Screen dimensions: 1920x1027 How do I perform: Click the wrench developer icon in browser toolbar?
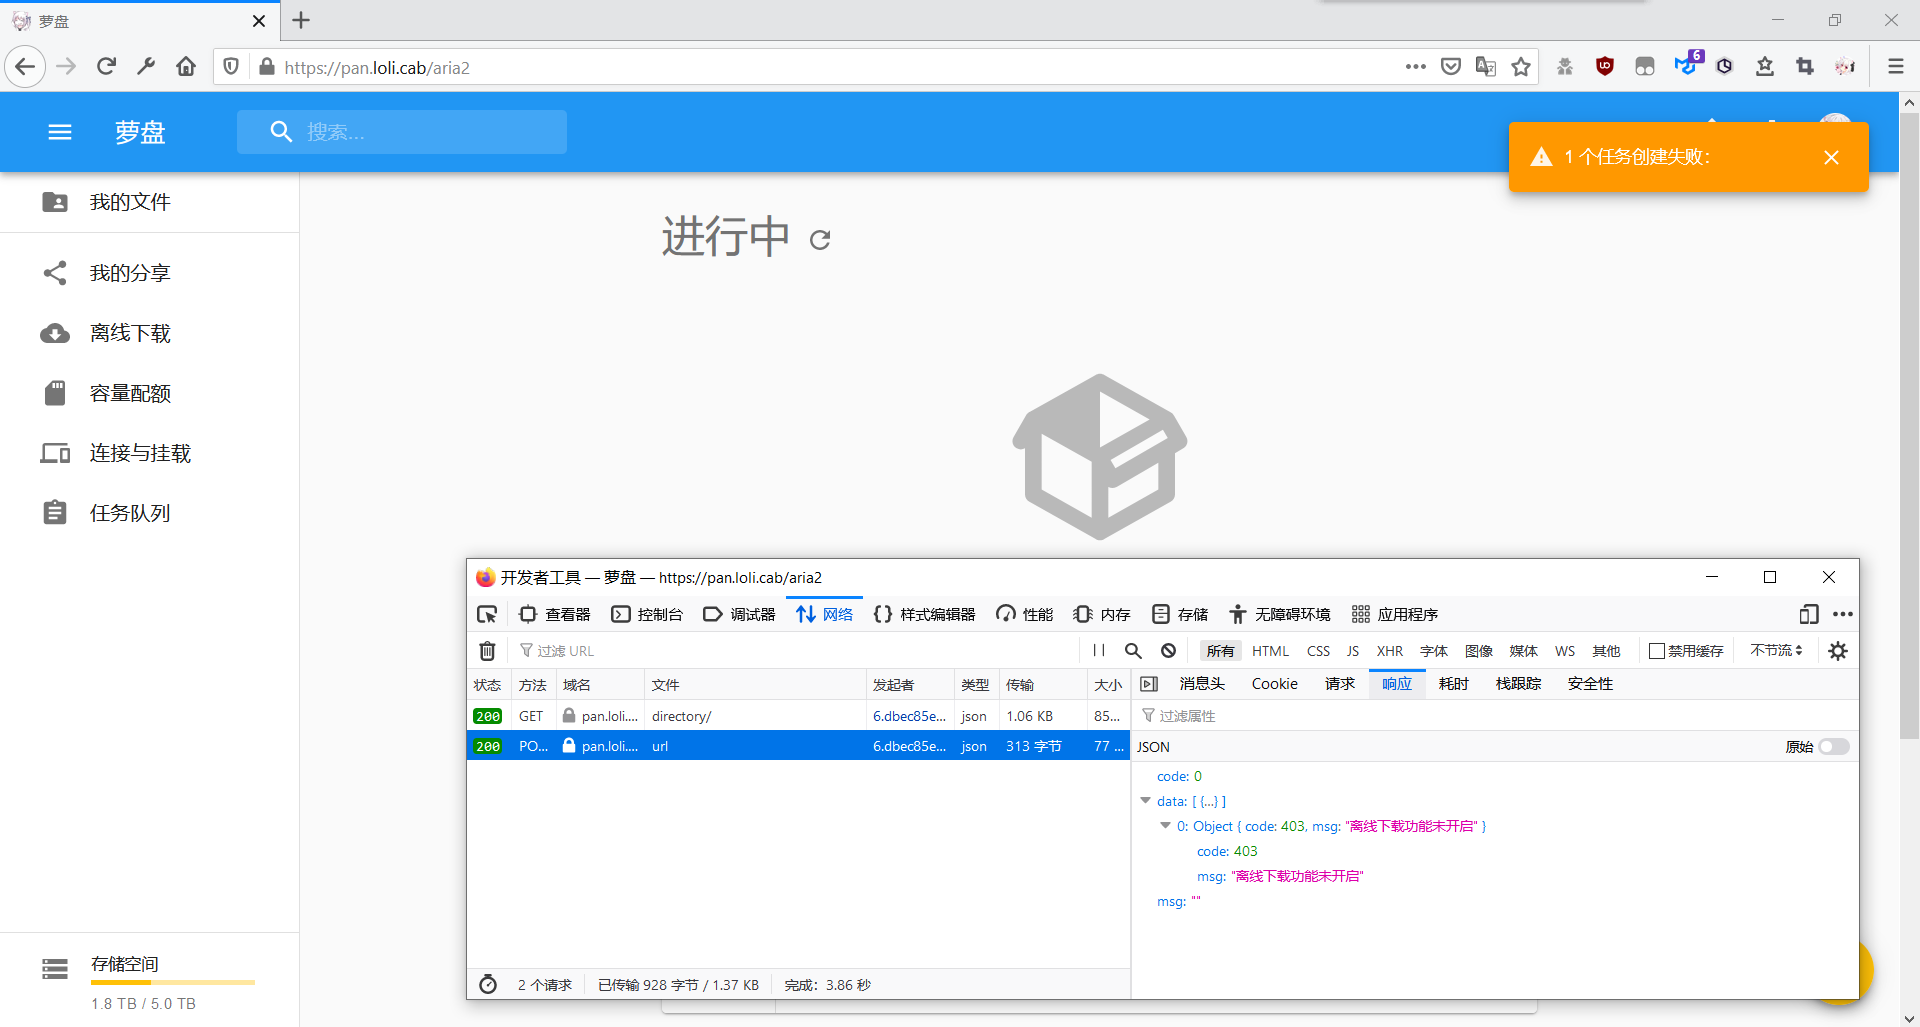pyautogui.click(x=146, y=67)
